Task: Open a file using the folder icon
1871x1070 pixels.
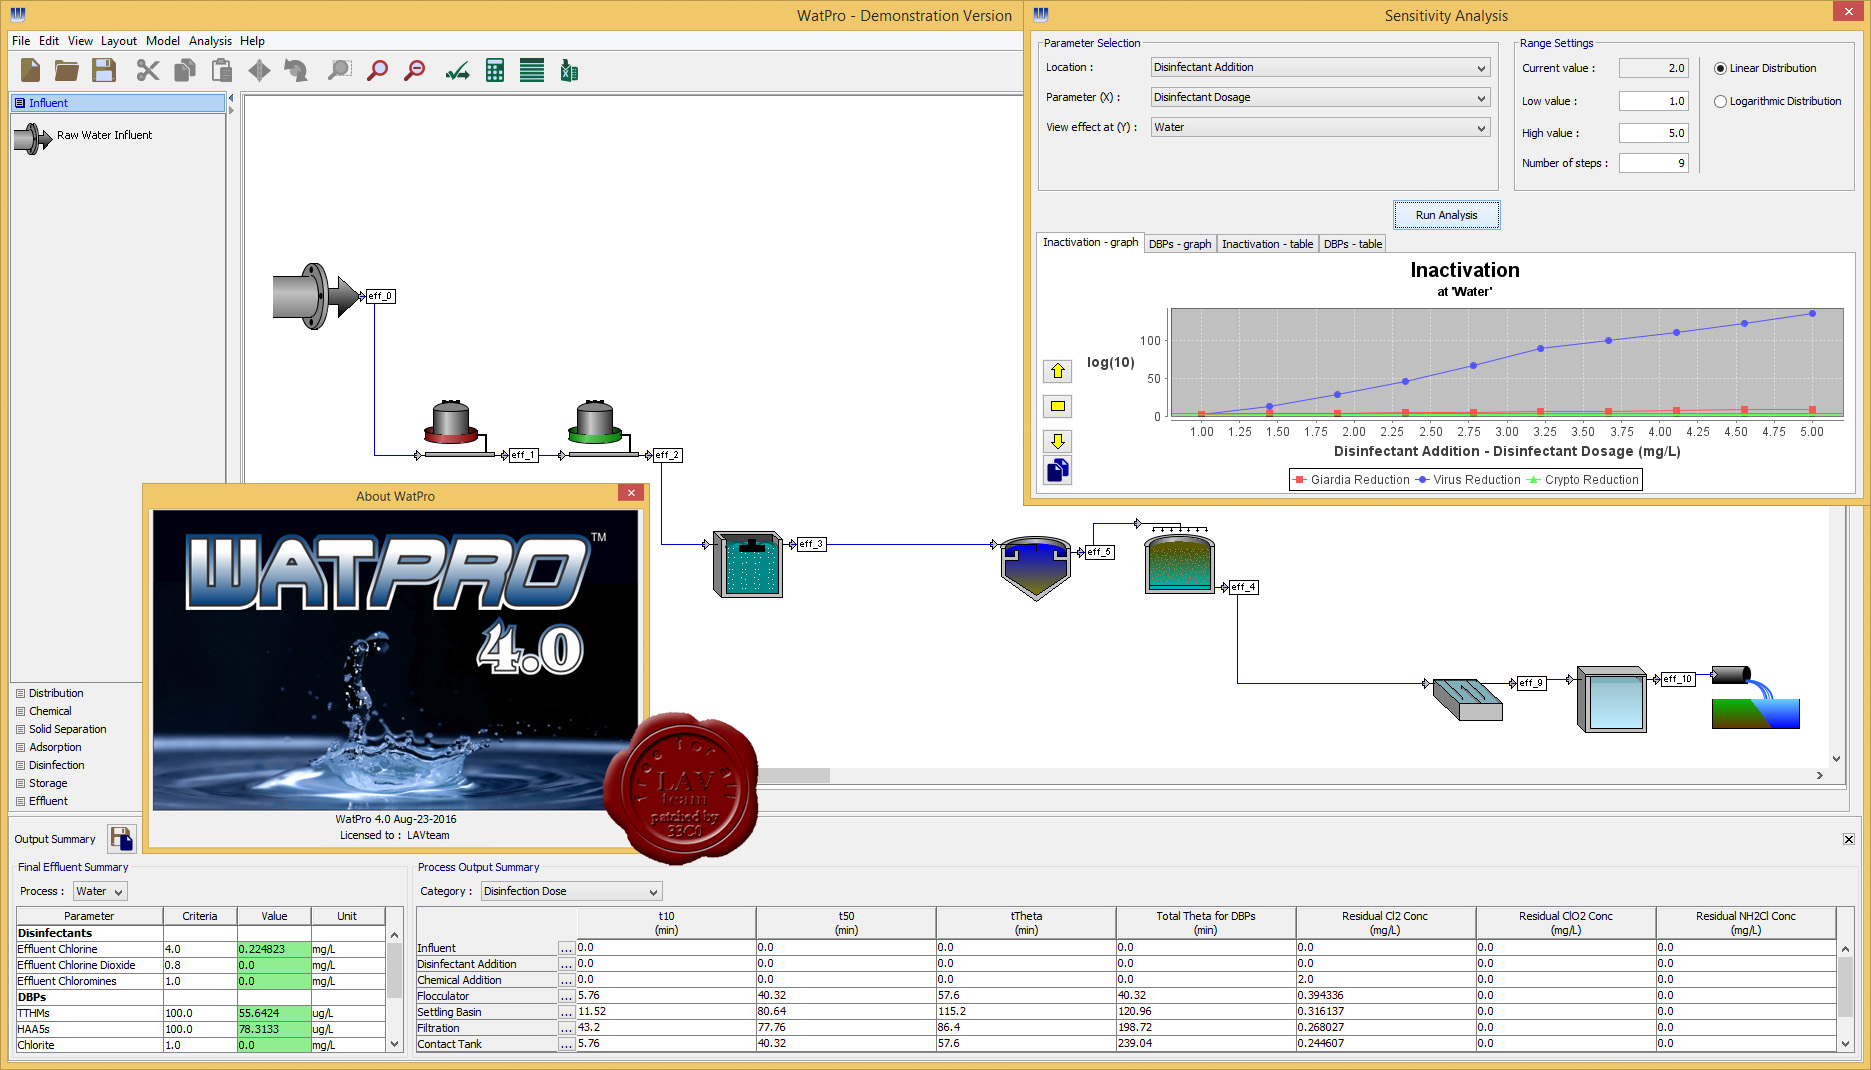Action: click(x=67, y=70)
